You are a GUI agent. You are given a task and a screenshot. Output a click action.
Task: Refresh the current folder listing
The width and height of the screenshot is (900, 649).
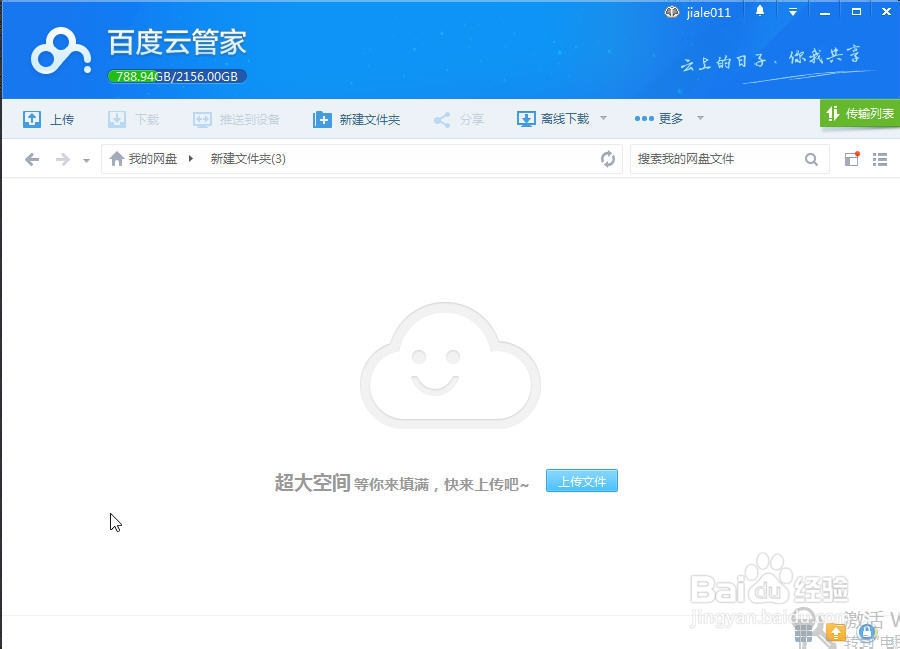coord(608,159)
